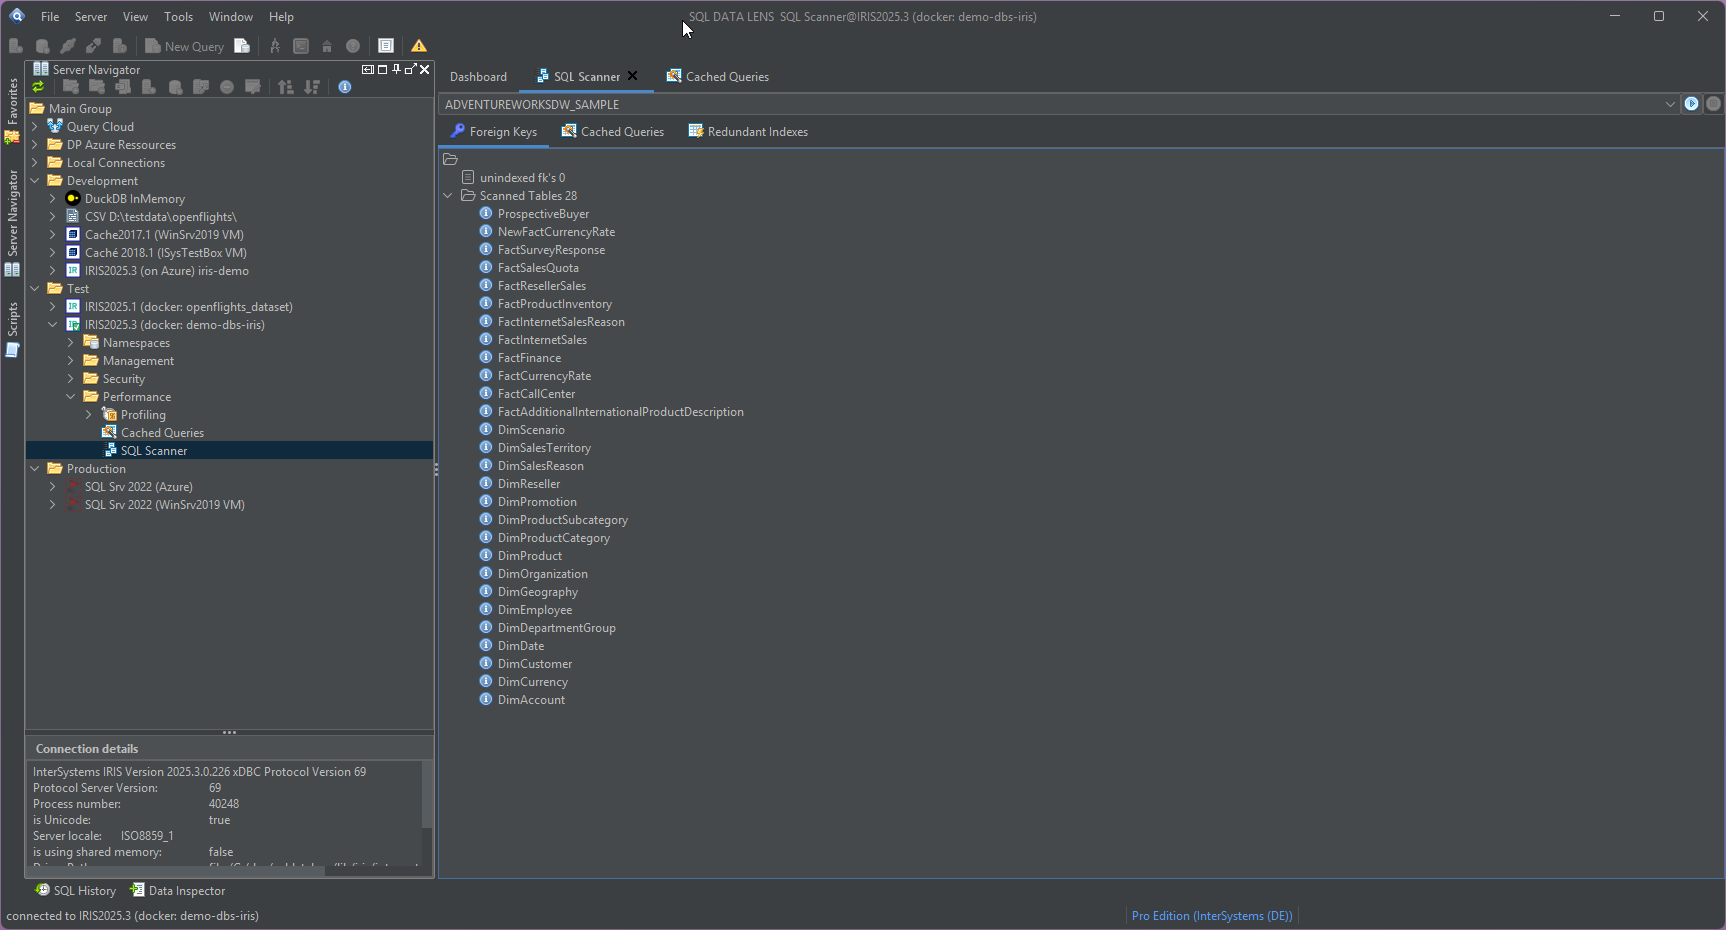Close the Server Navigator panel
The width and height of the screenshot is (1726, 930).
click(425, 69)
